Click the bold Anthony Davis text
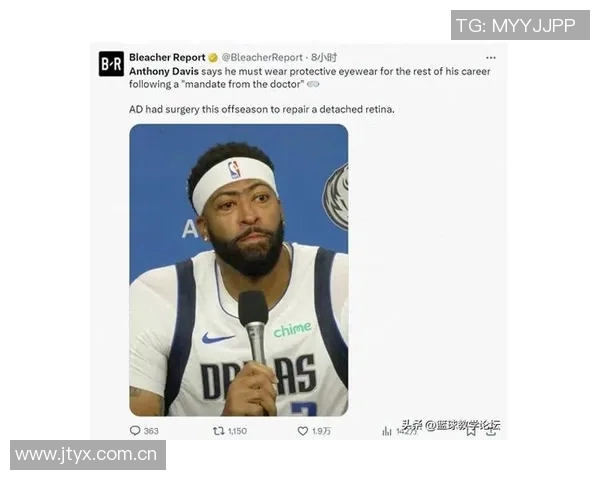 [164, 72]
